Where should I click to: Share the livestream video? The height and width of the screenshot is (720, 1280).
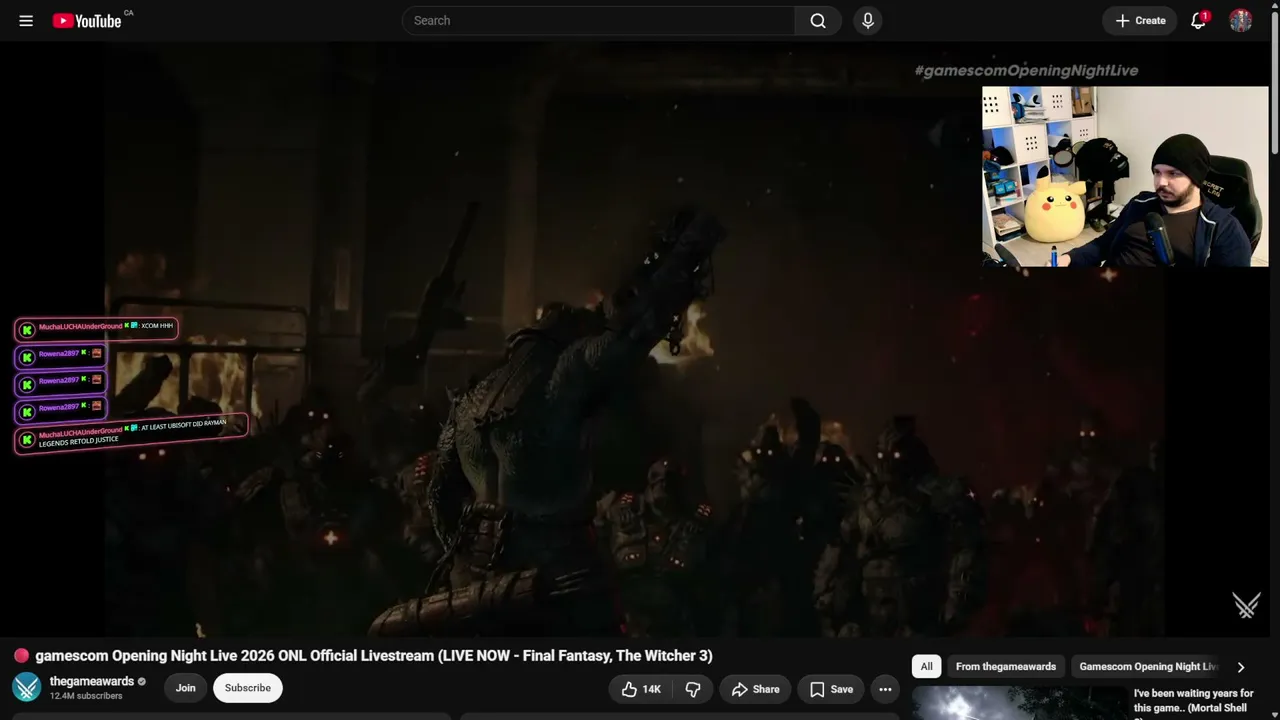[755, 689]
